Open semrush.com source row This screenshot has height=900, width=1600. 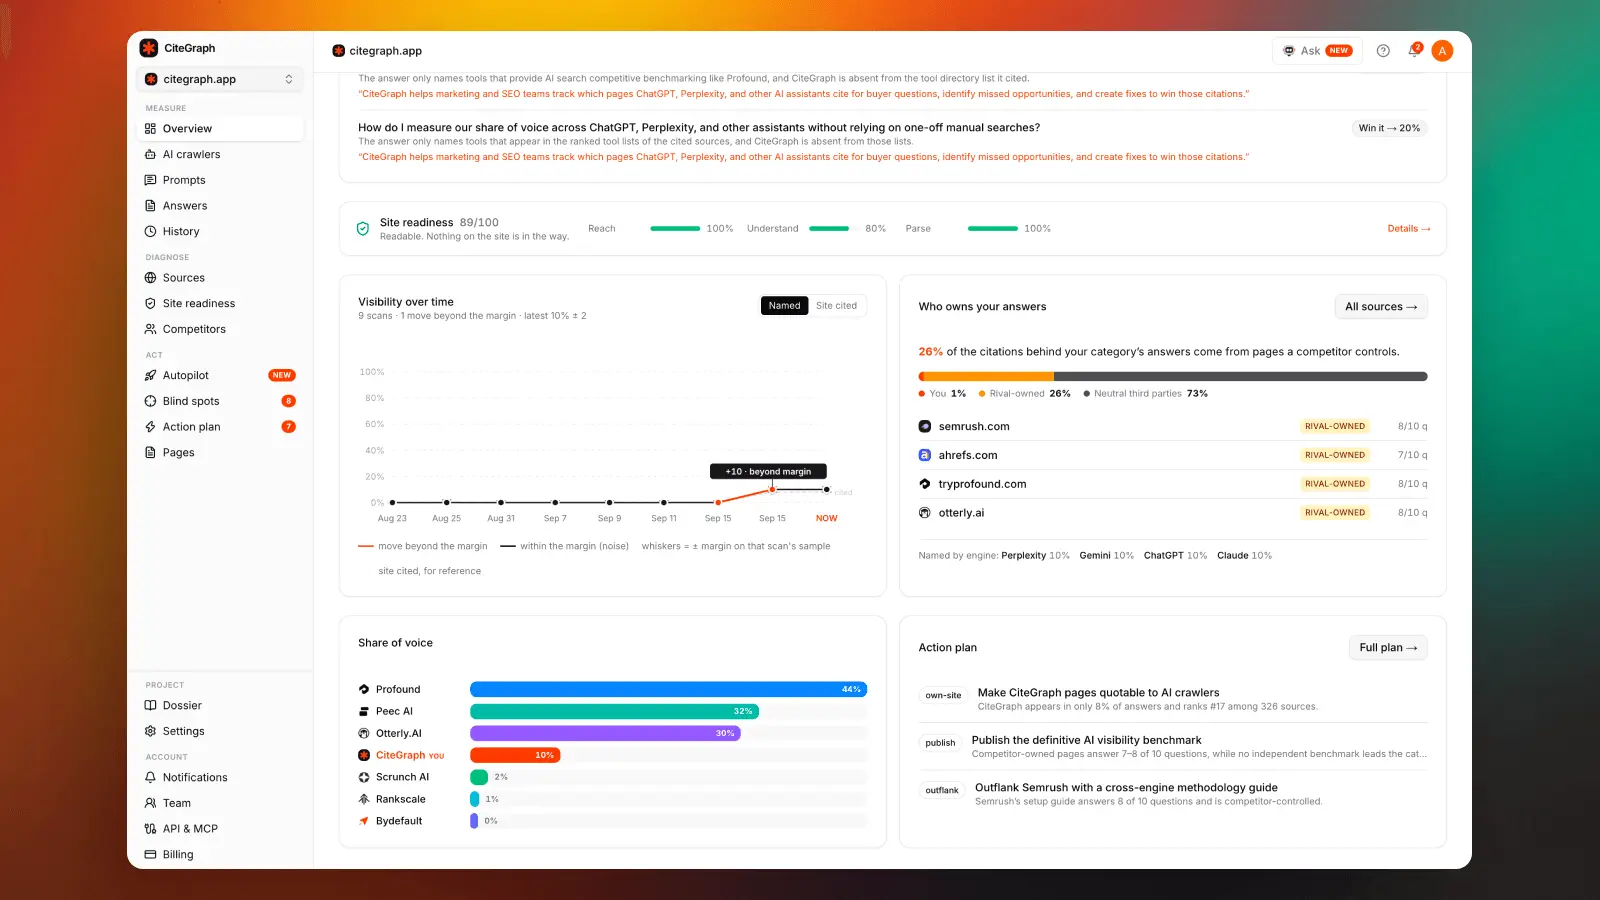click(x=1173, y=426)
